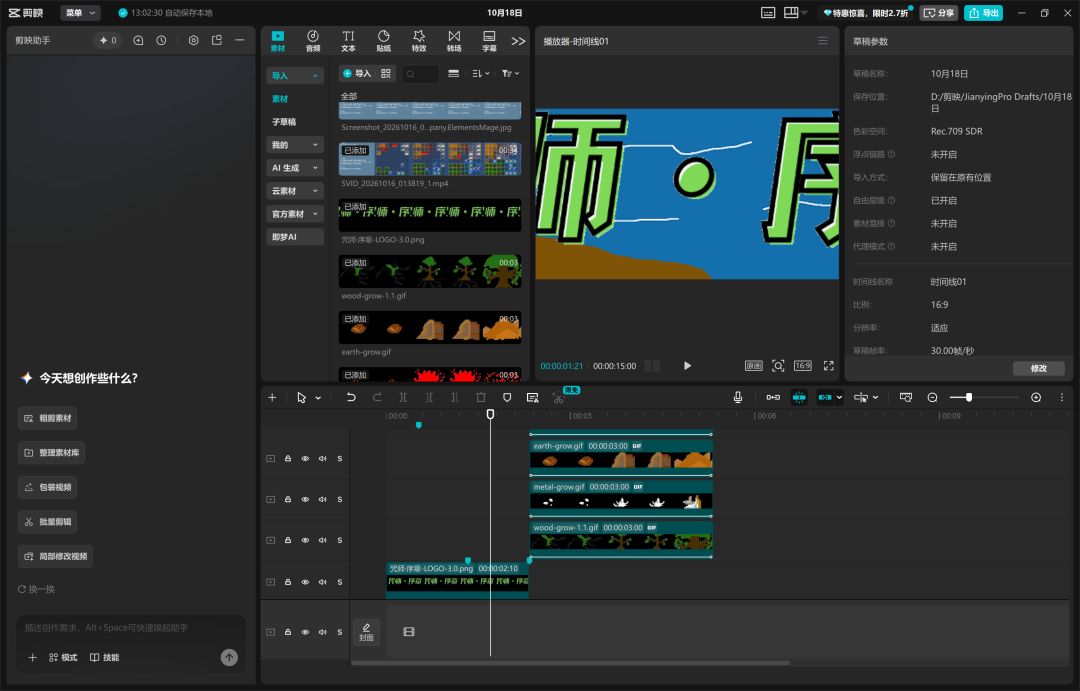Zoom out the timeline with minus icon
The width and height of the screenshot is (1080, 691).
click(932, 398)
